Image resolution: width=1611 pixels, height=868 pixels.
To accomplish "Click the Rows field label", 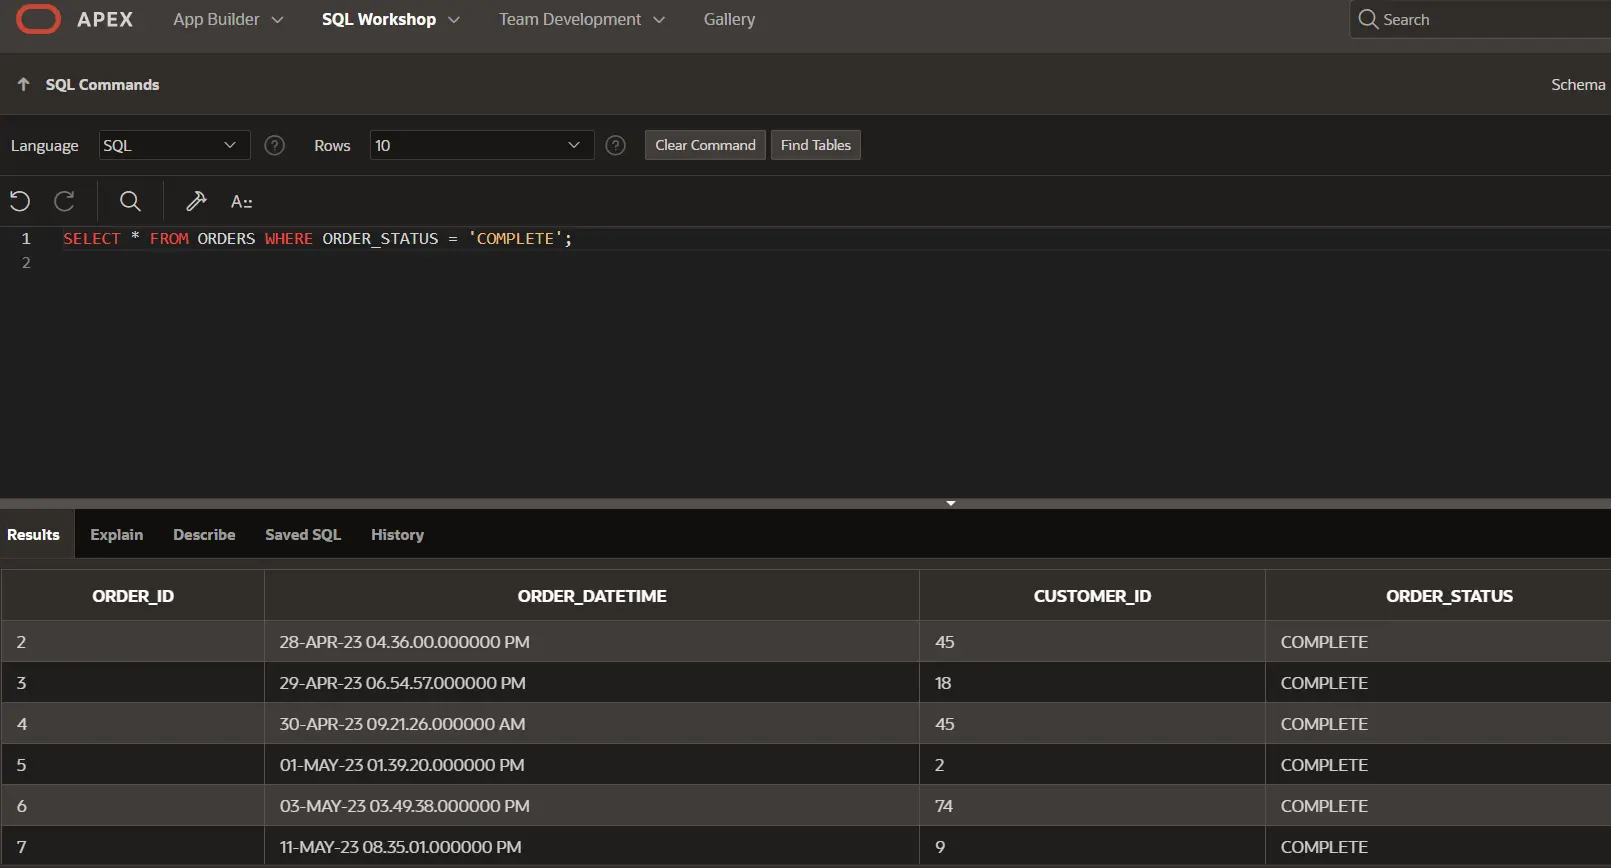I will (332, 146).
